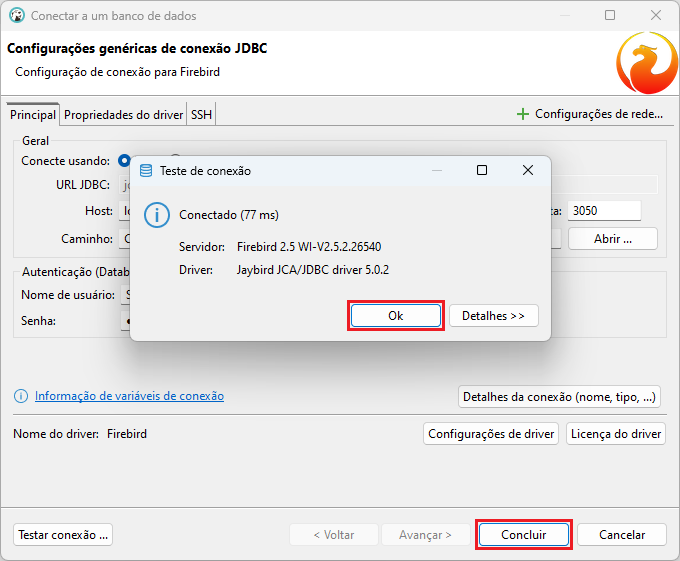Select the first Conecte usando radio button
680x561 pixels.
124,161
